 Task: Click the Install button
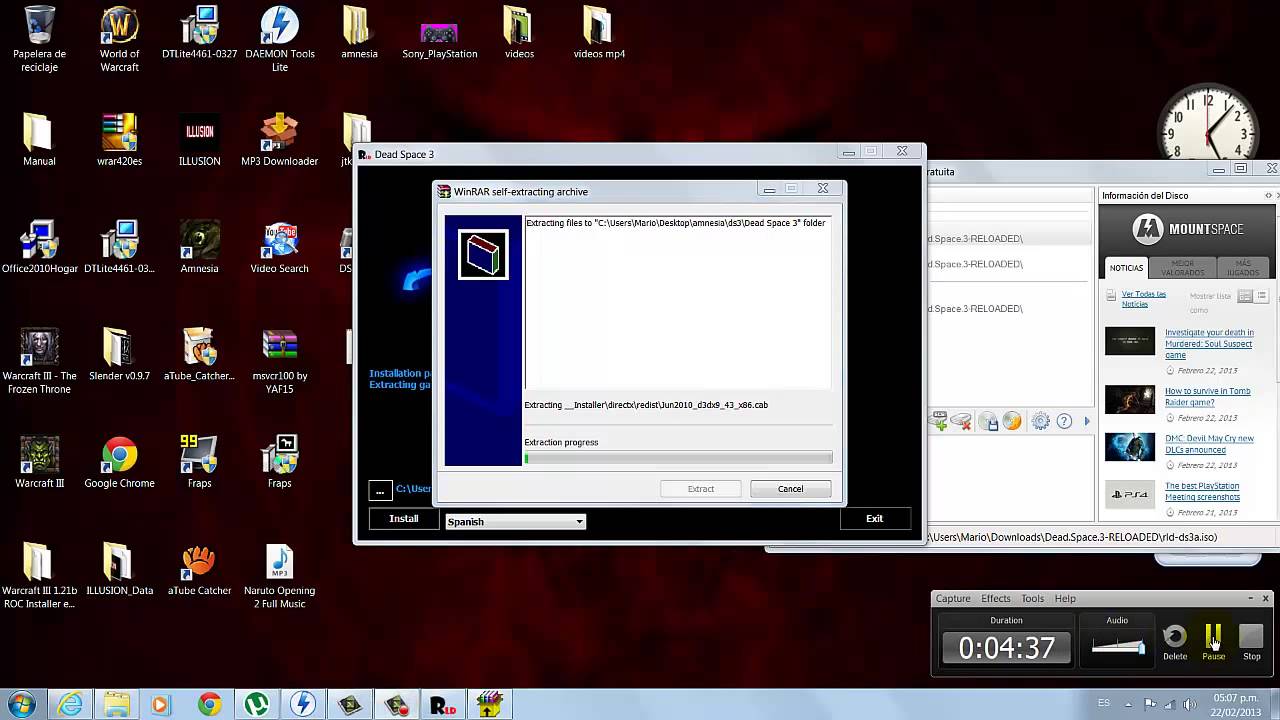(x=404, y=519)
